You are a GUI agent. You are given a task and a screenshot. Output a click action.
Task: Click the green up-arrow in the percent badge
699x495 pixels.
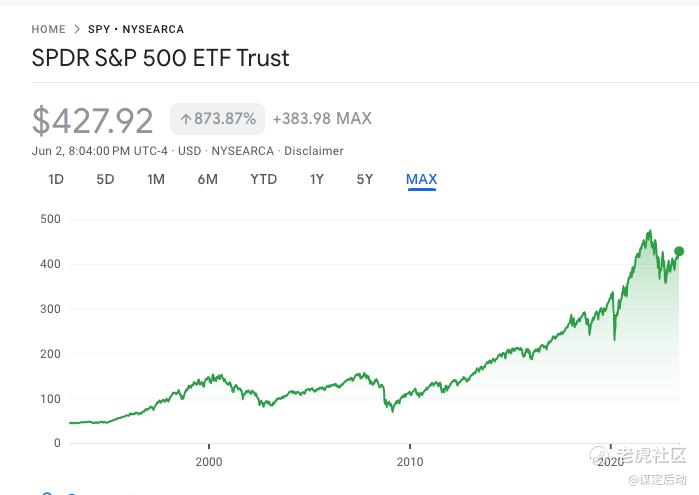point(185,119)
